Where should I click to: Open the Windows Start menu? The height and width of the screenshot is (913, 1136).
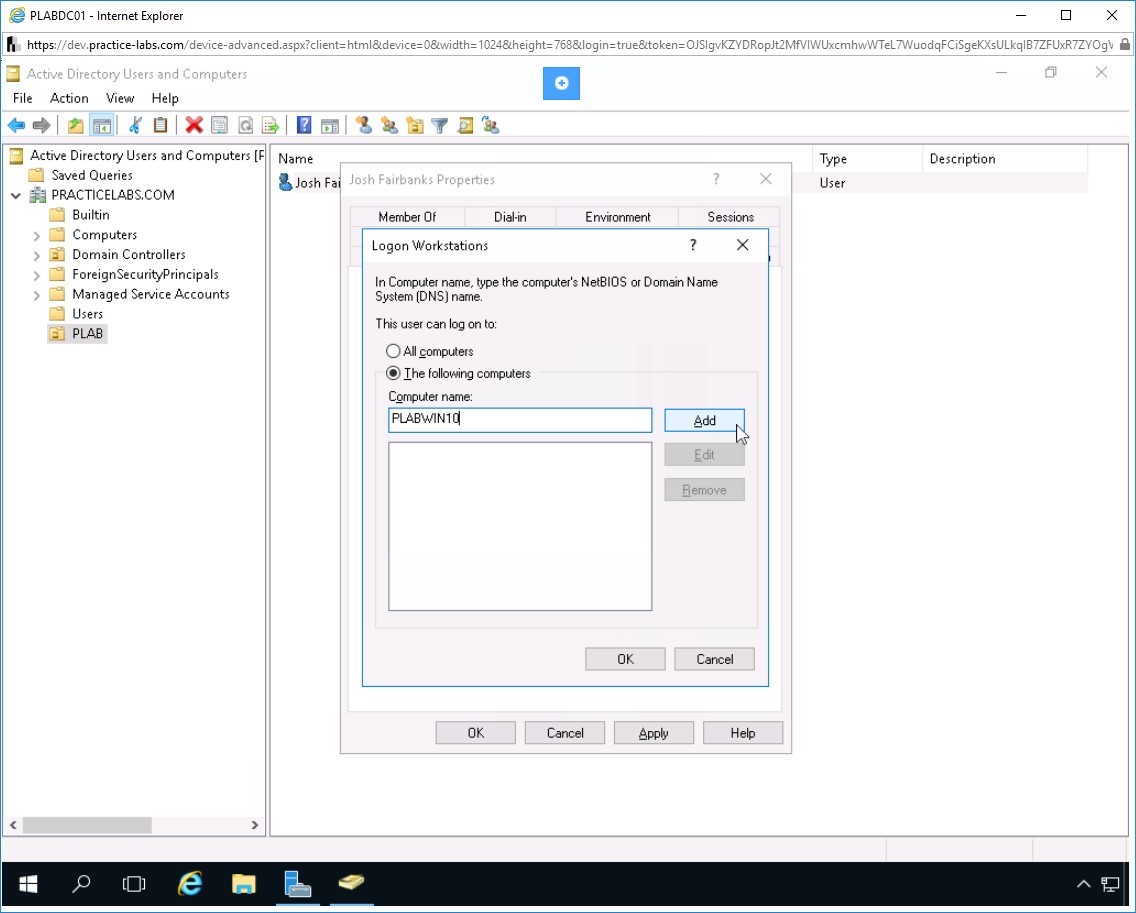pyautogui.click(x=28, y=883)
